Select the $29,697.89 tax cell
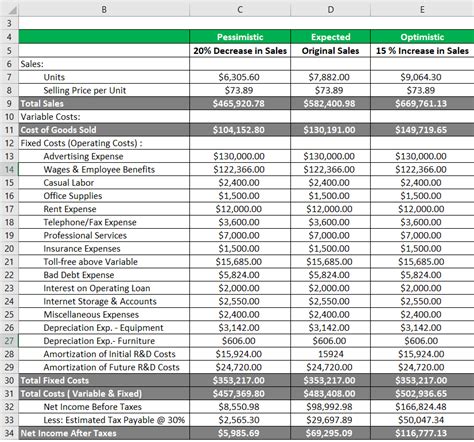Viewport: 474px width, 442px height. pos(330,420)
